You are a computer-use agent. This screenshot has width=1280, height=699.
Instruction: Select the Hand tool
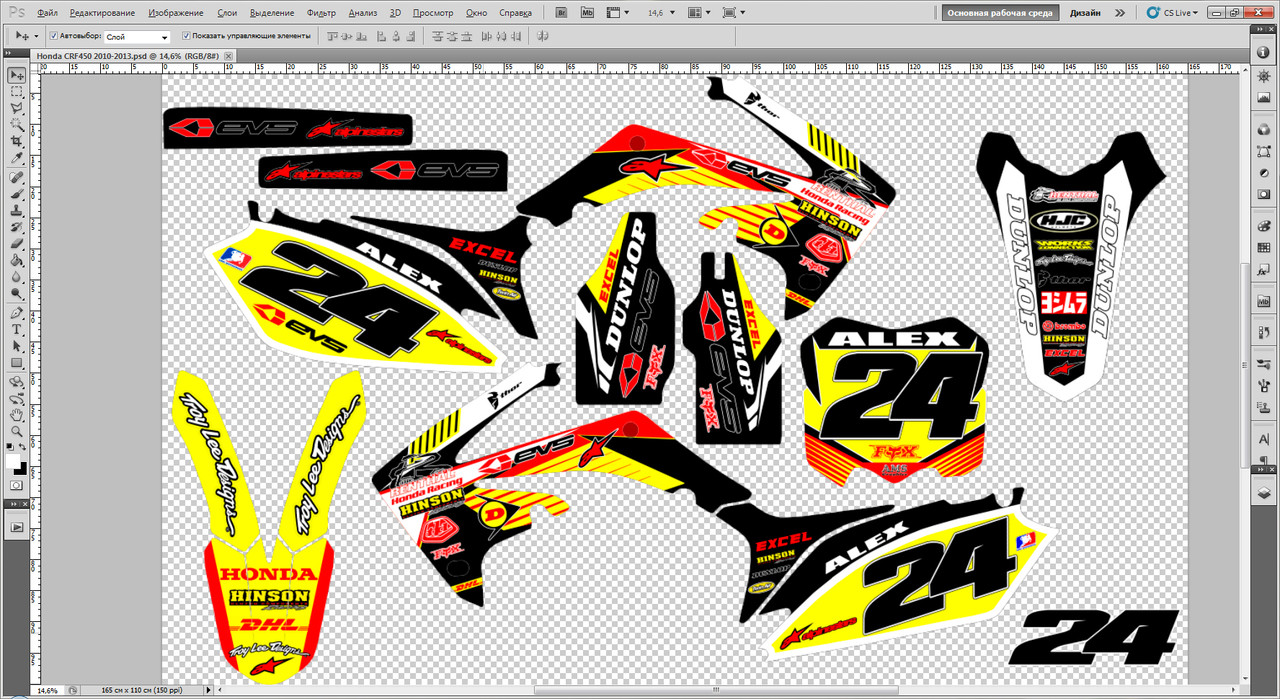[17, 415]
